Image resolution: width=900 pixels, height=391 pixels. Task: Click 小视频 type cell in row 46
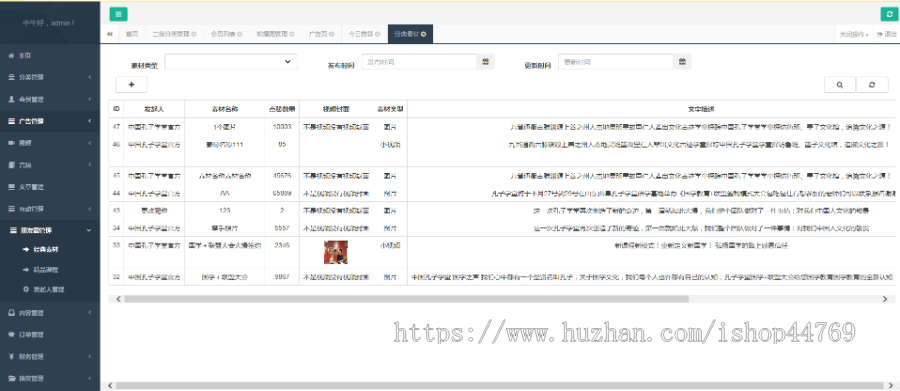[x=390, y=145]
